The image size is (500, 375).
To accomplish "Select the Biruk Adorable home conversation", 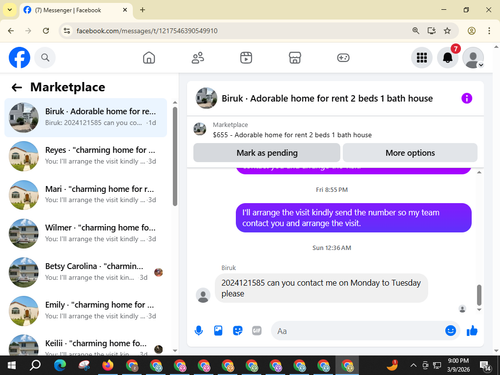I will click(86, 118).
